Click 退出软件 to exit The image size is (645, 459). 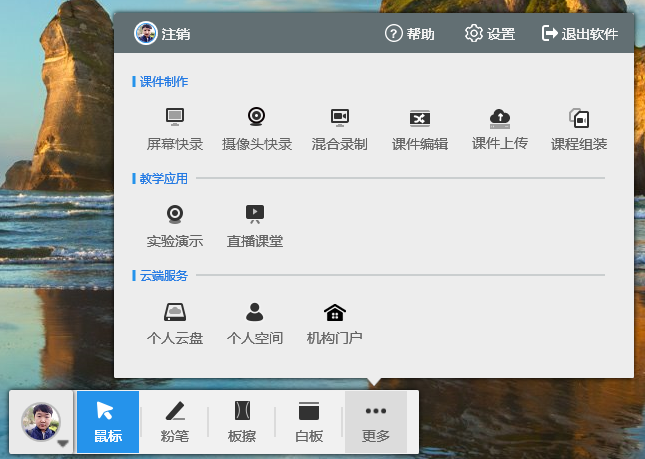pos(580,34)
